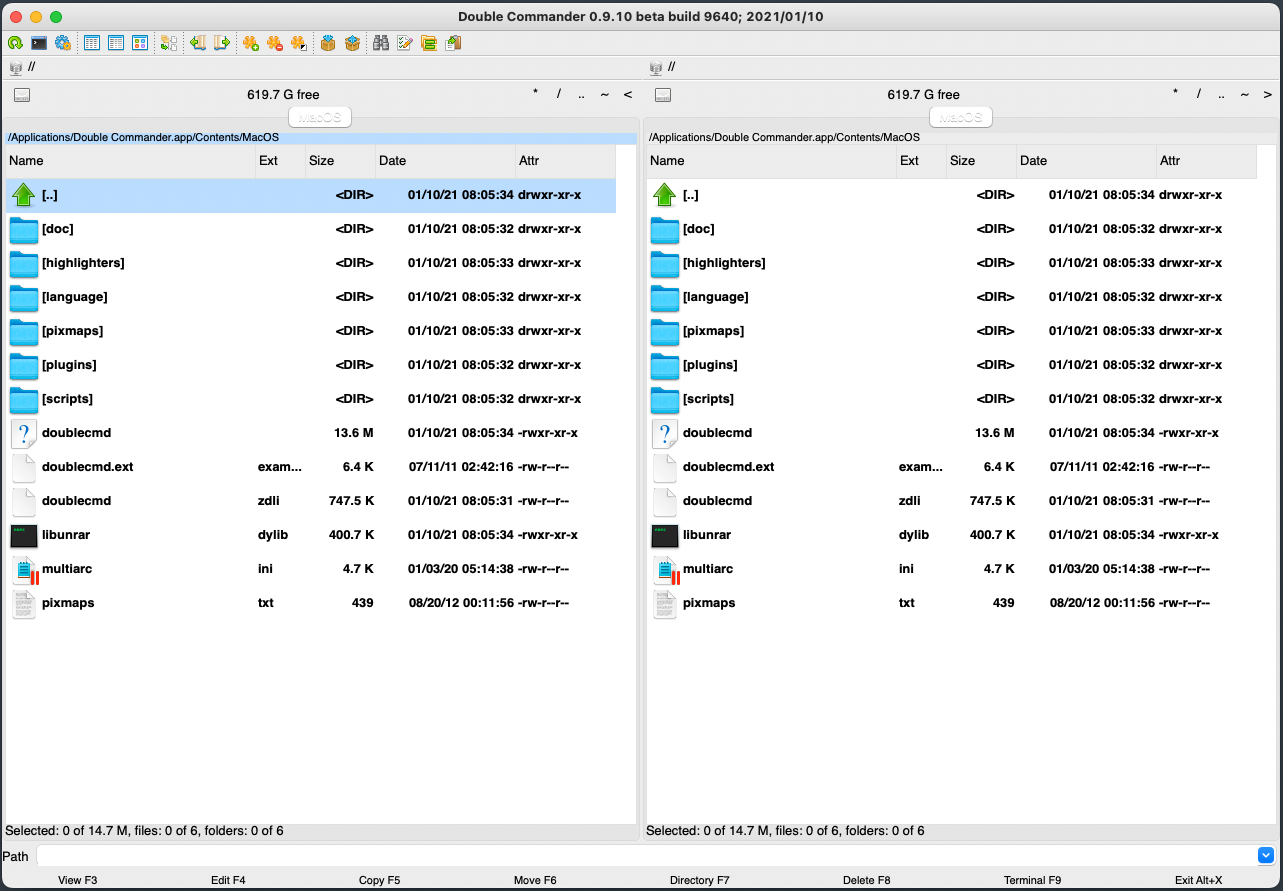Open Search via binoculars toolbar icon
Screen dimensions: 1283x891
[x=381, y=43]
